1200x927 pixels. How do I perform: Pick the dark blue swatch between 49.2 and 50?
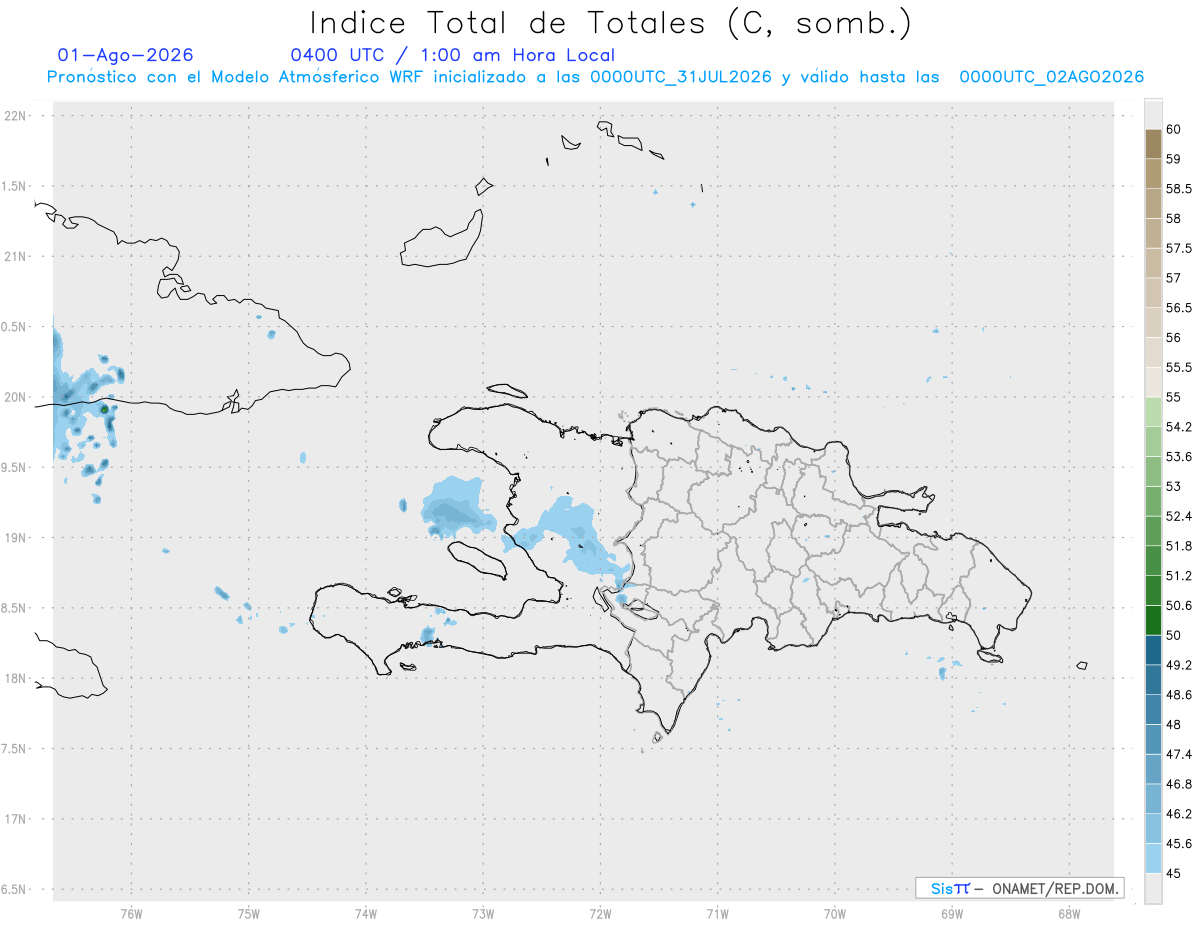(1153, 650)
